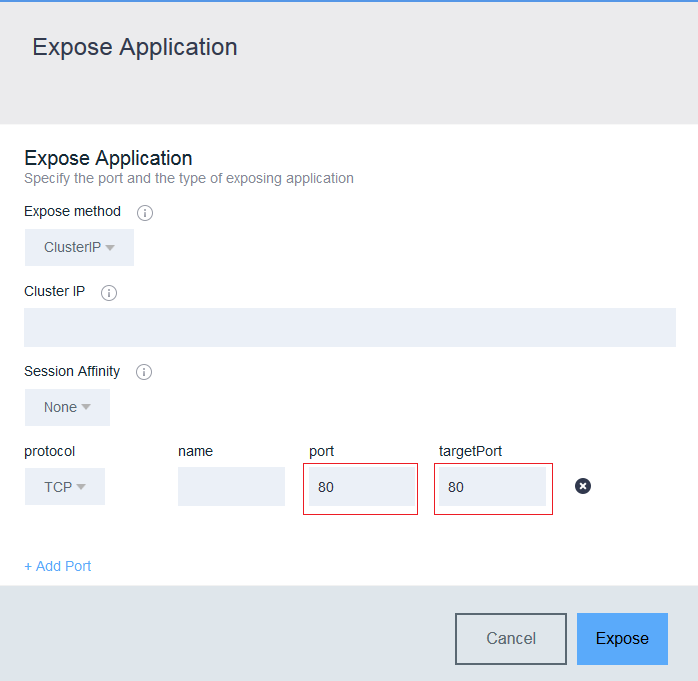Screen dimensions: 698x681
Task: Expand the Session Affinity None dropdown
Action: pos(67,407)
